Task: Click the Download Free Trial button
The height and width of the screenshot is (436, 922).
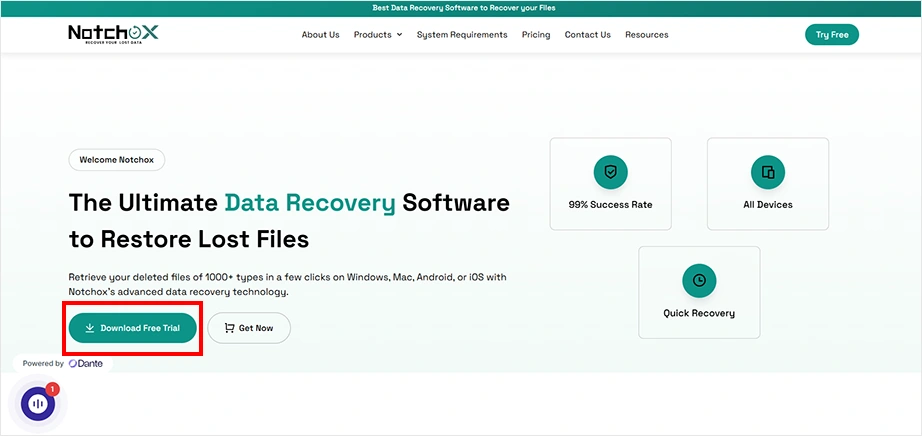Action: pyautogui.click(x=132, y=328)
